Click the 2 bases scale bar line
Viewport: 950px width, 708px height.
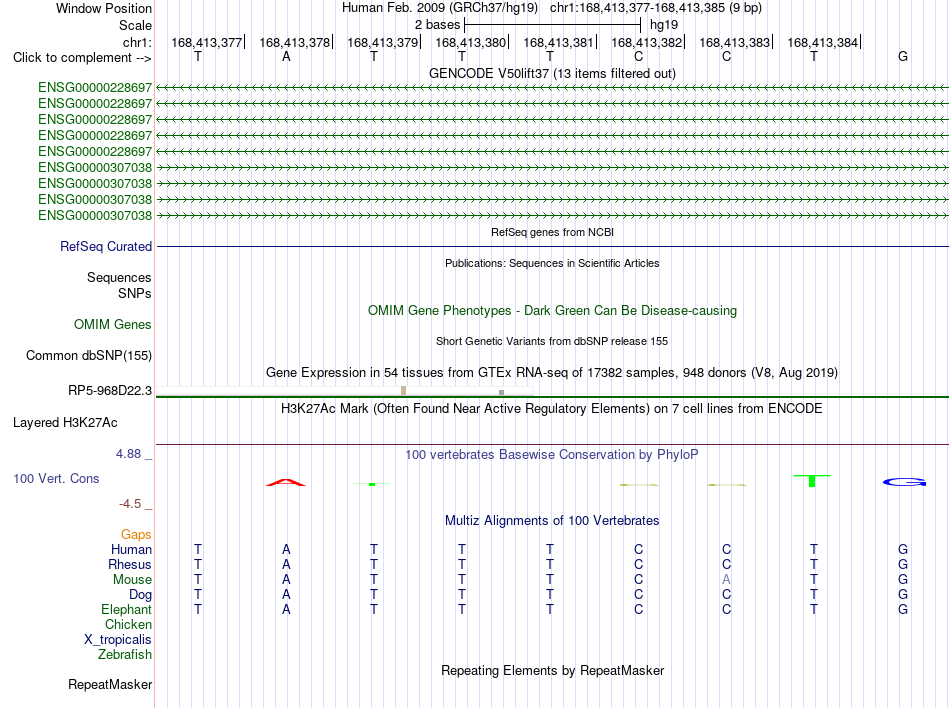tap(553, 25)
